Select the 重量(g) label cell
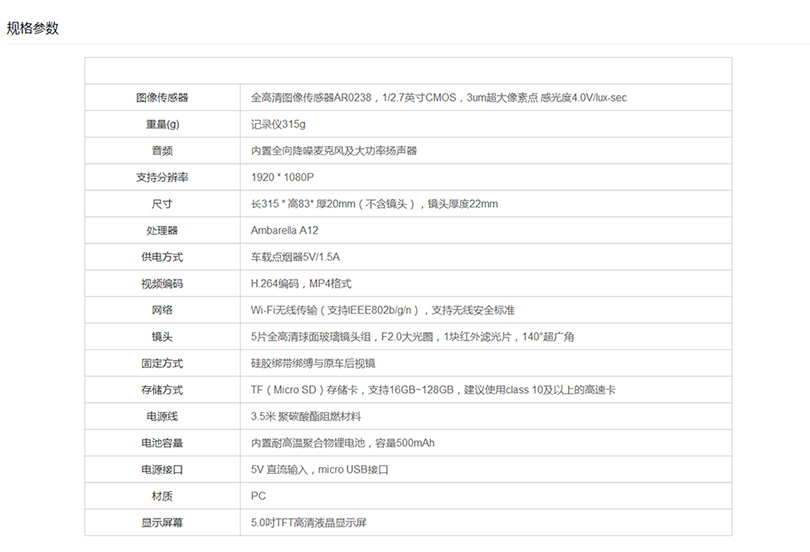Screen dimensions: 810x552 [x=162, y=124]
